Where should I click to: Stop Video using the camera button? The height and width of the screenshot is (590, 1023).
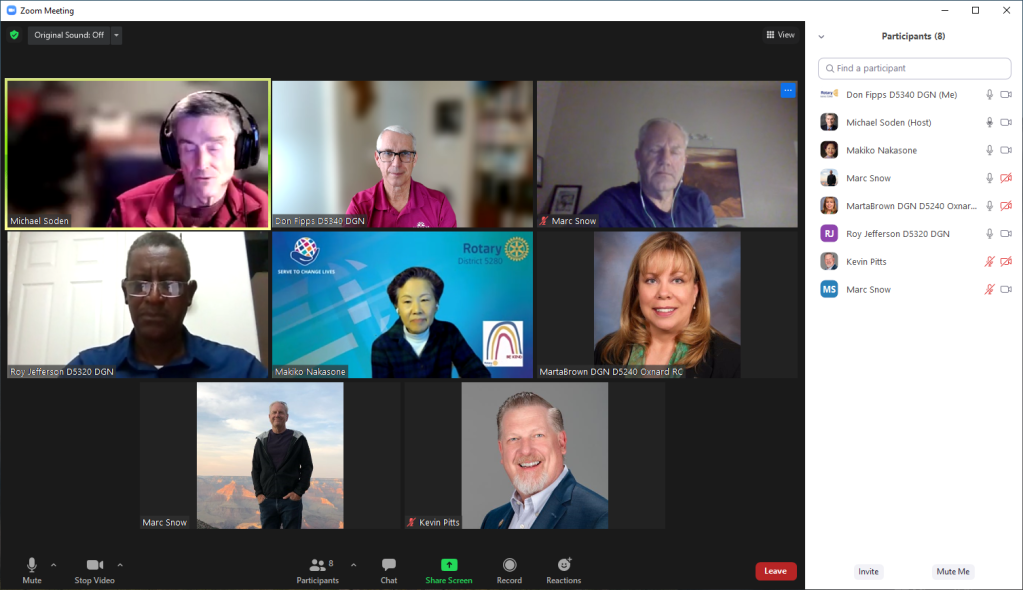(94, 565)
